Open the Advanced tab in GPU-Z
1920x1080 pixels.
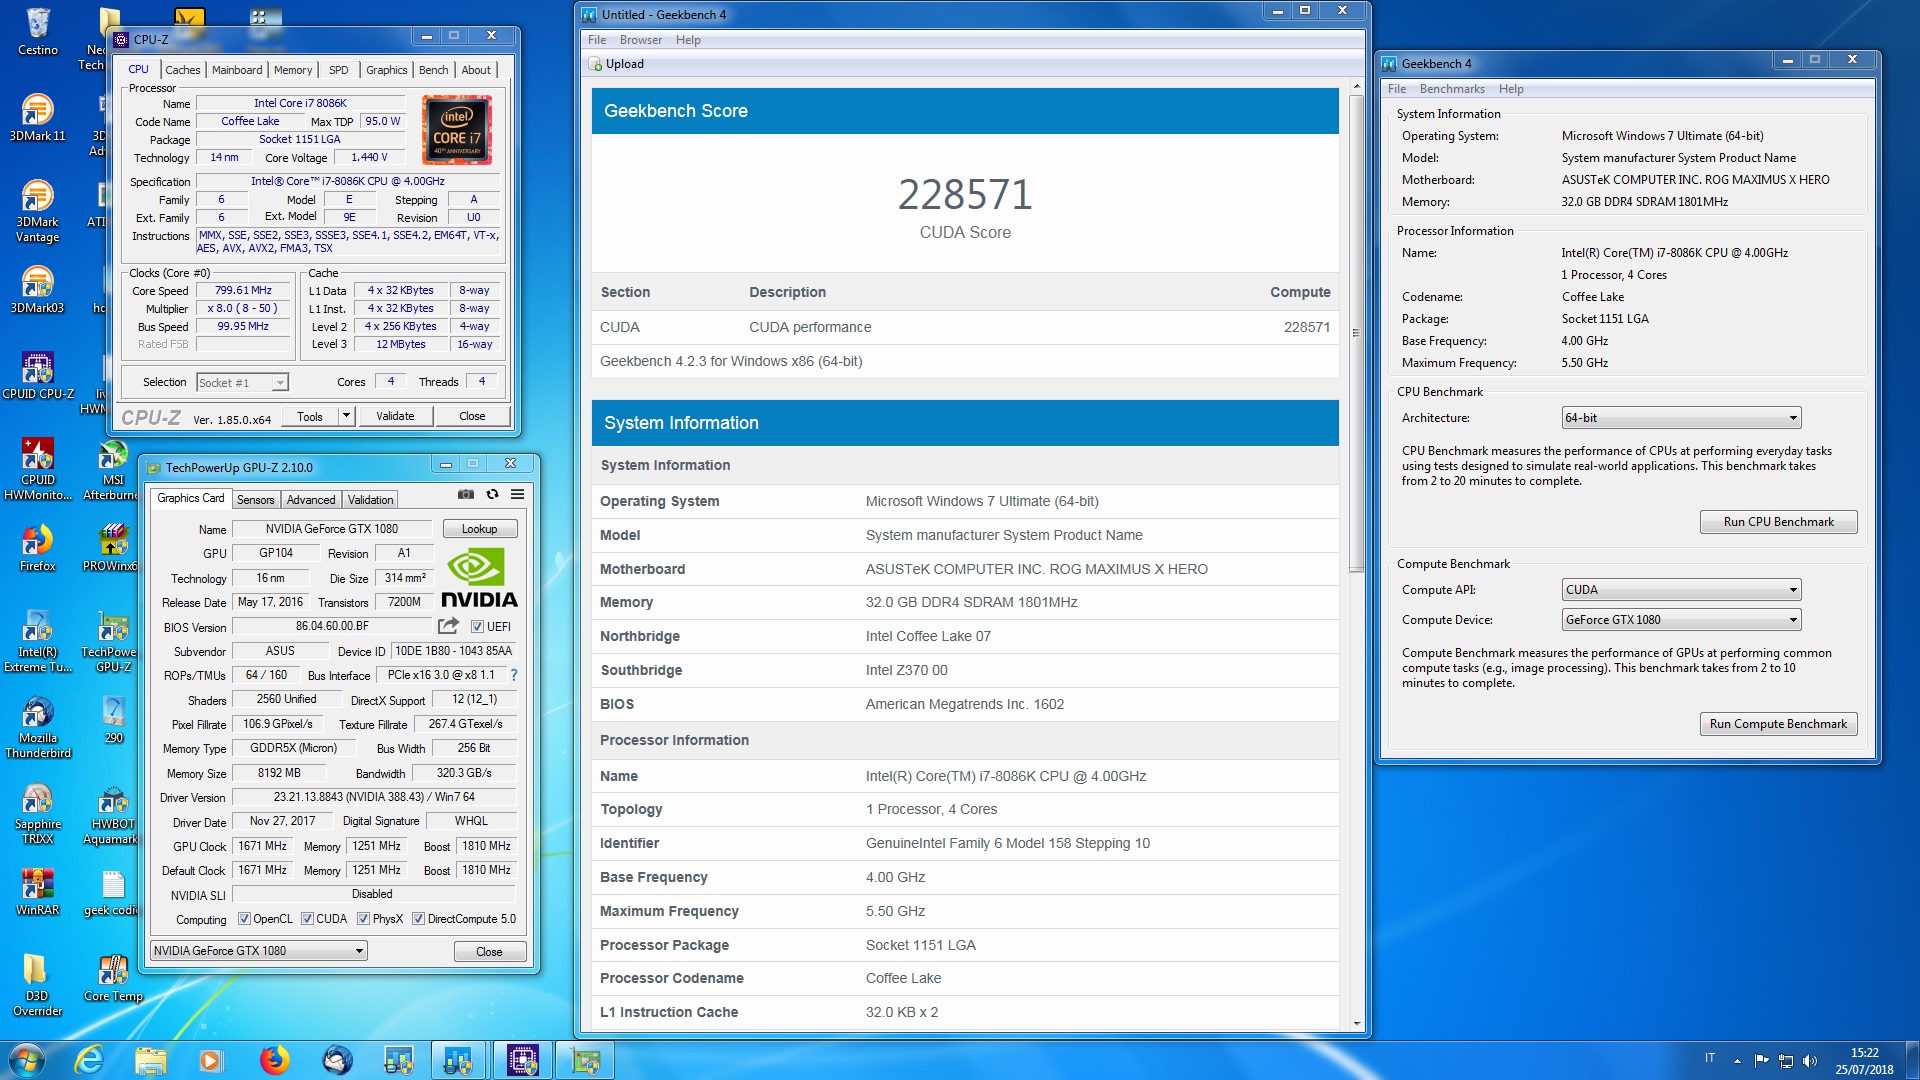tap(311, 500)
